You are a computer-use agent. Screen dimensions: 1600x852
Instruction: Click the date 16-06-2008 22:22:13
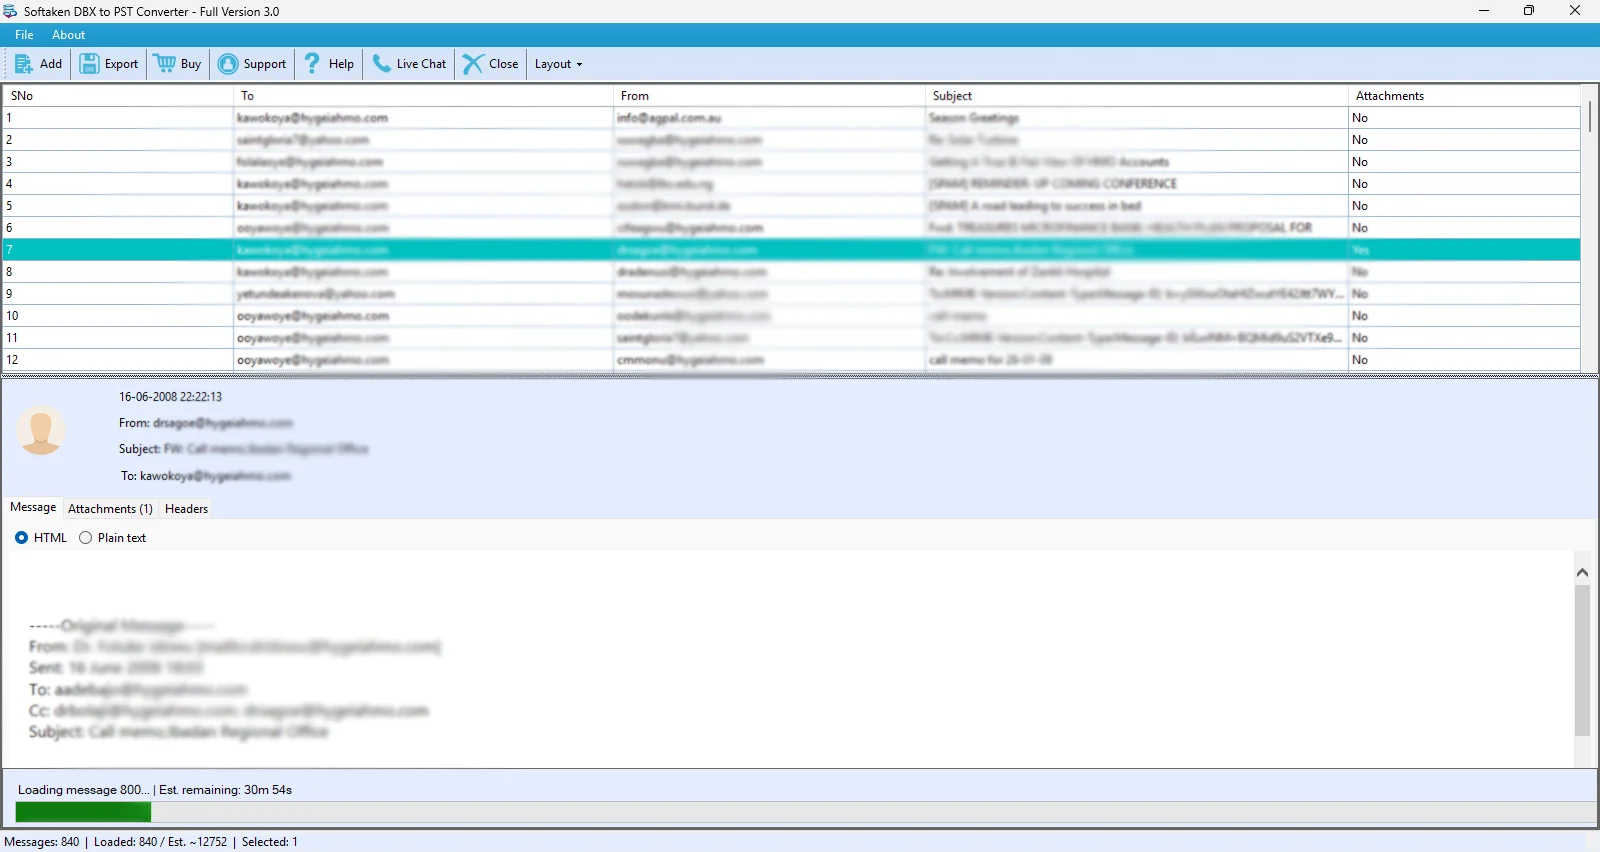[171, 397]
